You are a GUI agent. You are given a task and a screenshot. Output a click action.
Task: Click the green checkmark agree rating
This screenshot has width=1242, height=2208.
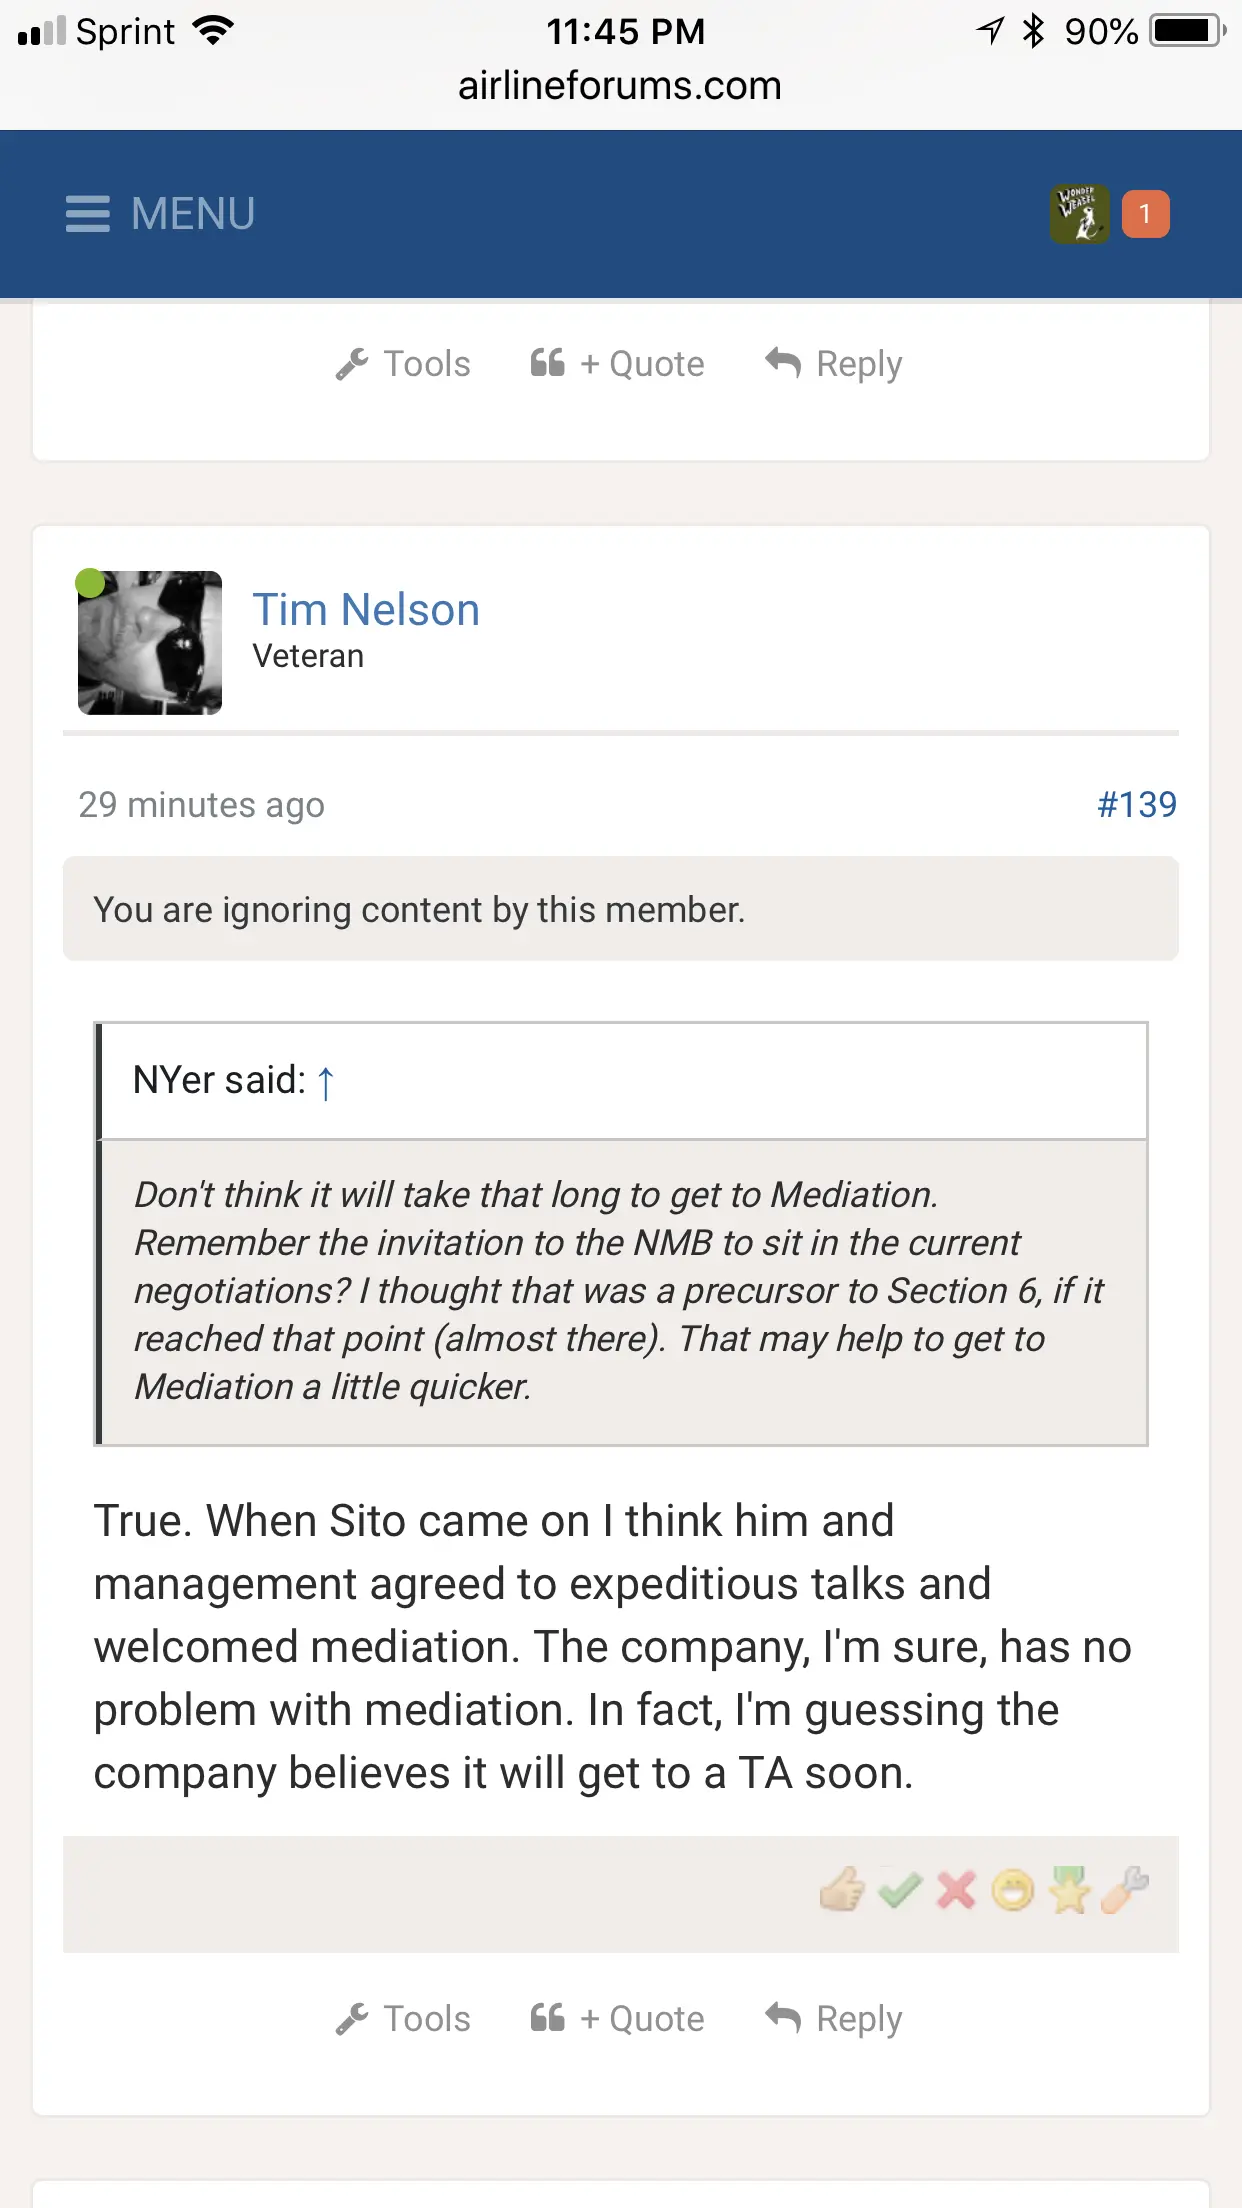point(899,1890)
